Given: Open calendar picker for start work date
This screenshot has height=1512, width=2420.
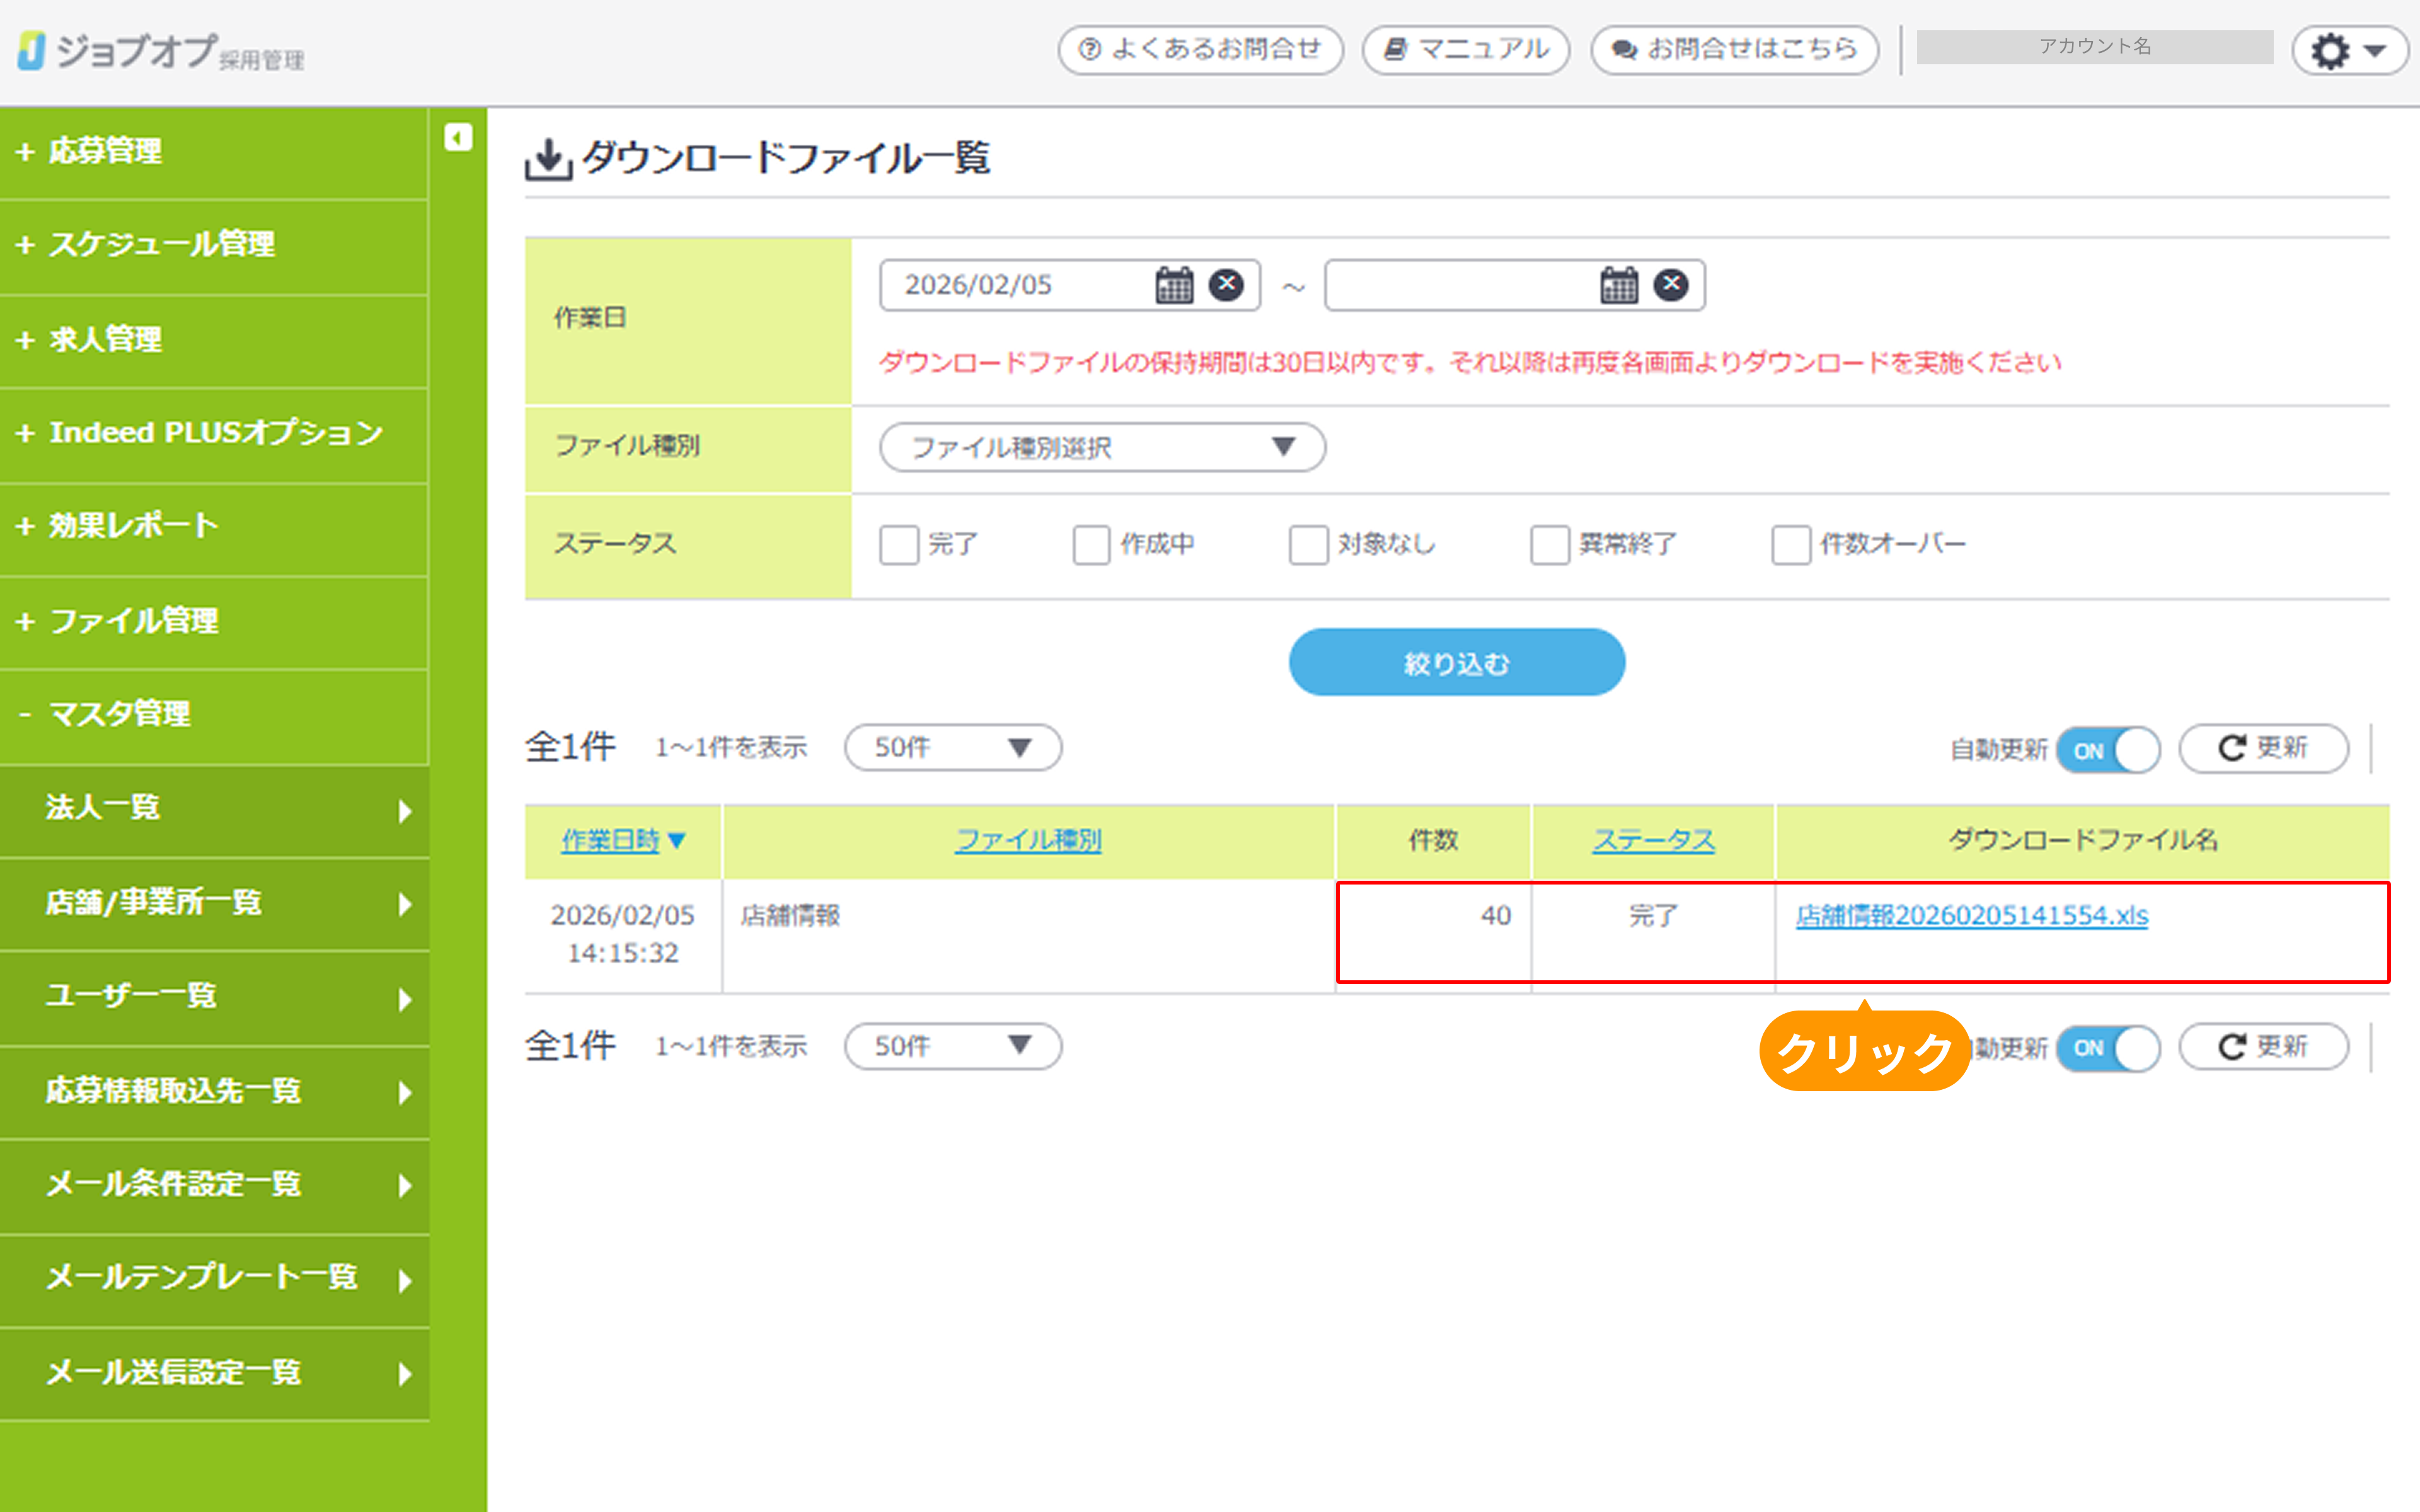Looking at the screenshot, I should [1174, 285].
